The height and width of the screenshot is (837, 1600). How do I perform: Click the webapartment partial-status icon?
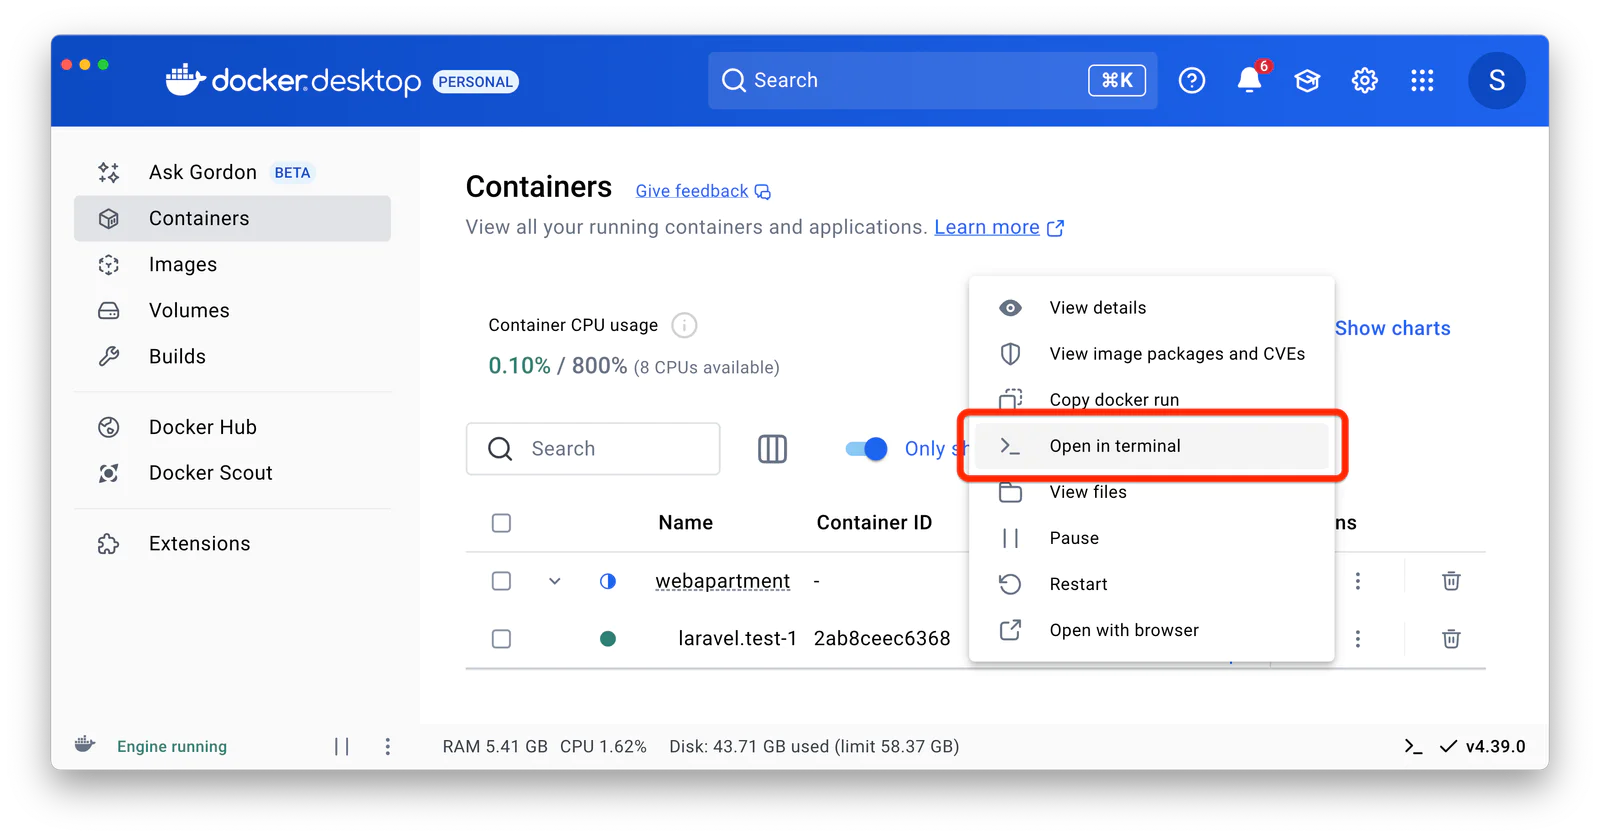tap(608, 581)
